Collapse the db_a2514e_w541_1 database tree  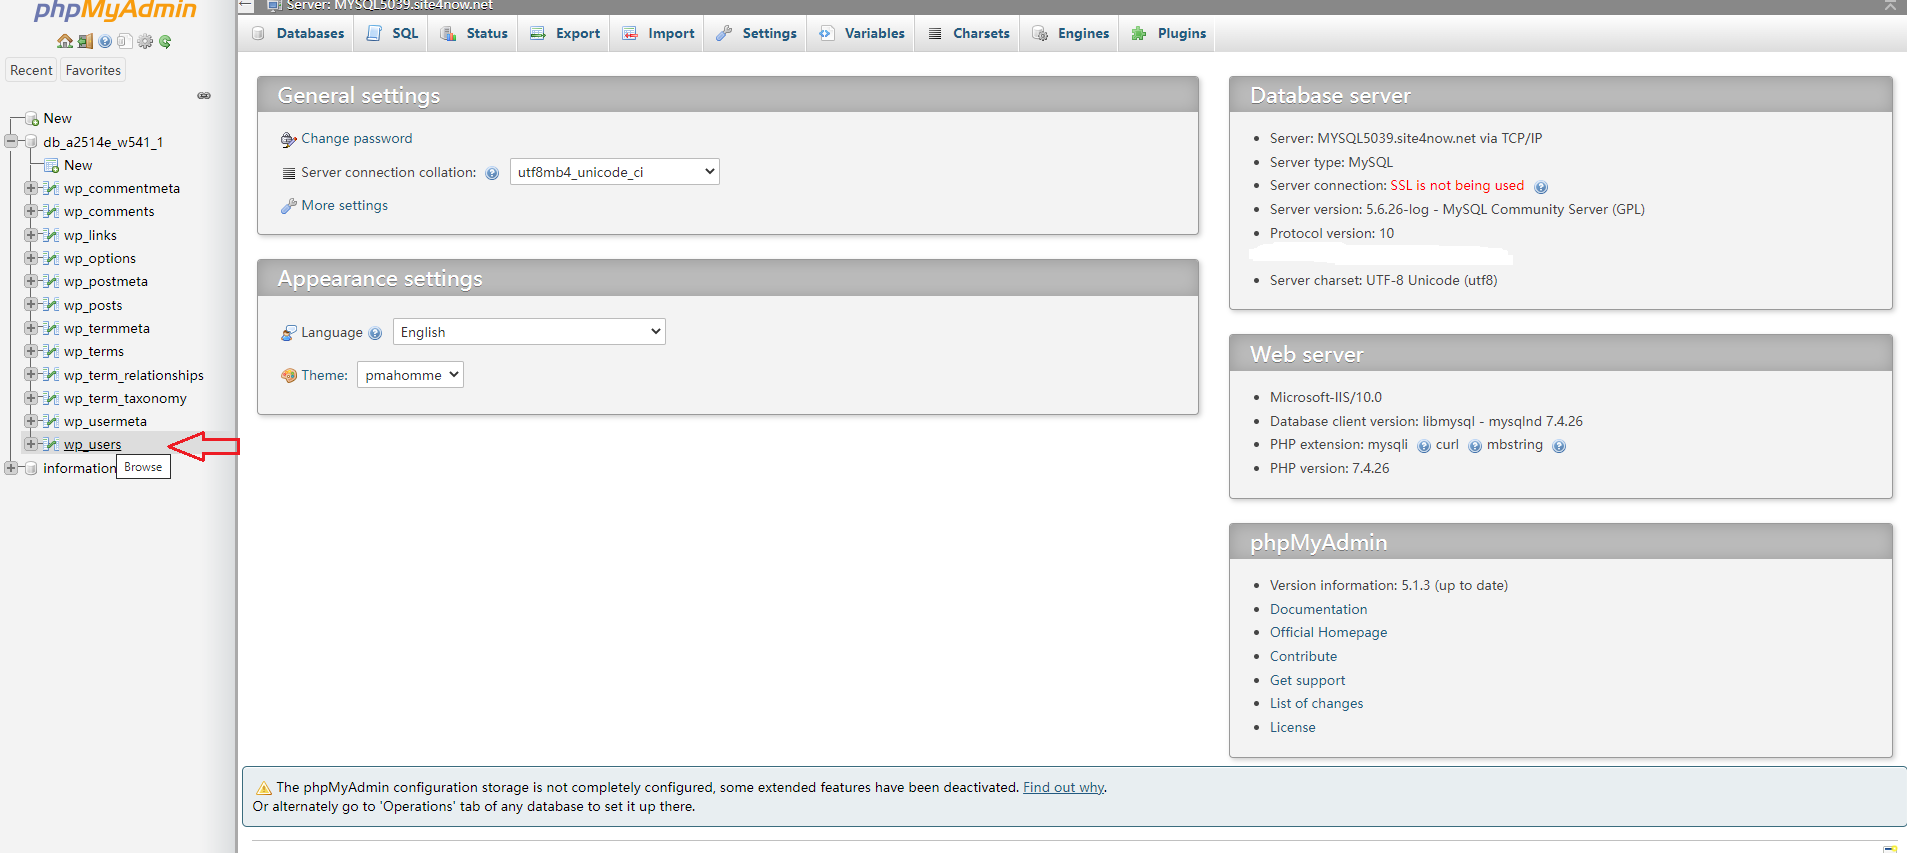click(x=11, y=142)
